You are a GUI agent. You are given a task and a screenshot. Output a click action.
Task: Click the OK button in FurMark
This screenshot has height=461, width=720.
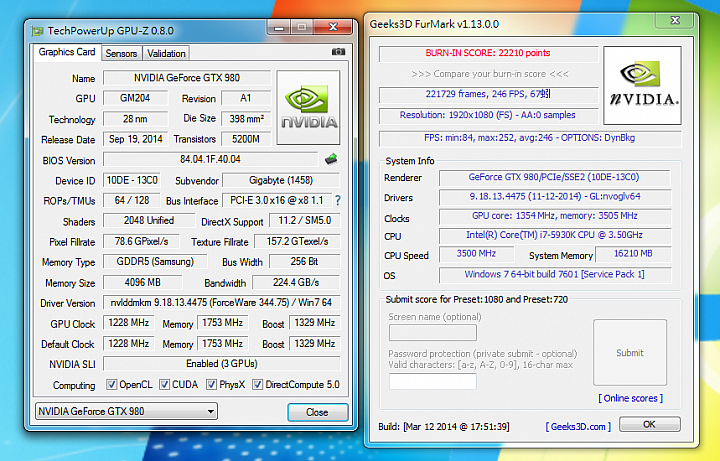649,424
